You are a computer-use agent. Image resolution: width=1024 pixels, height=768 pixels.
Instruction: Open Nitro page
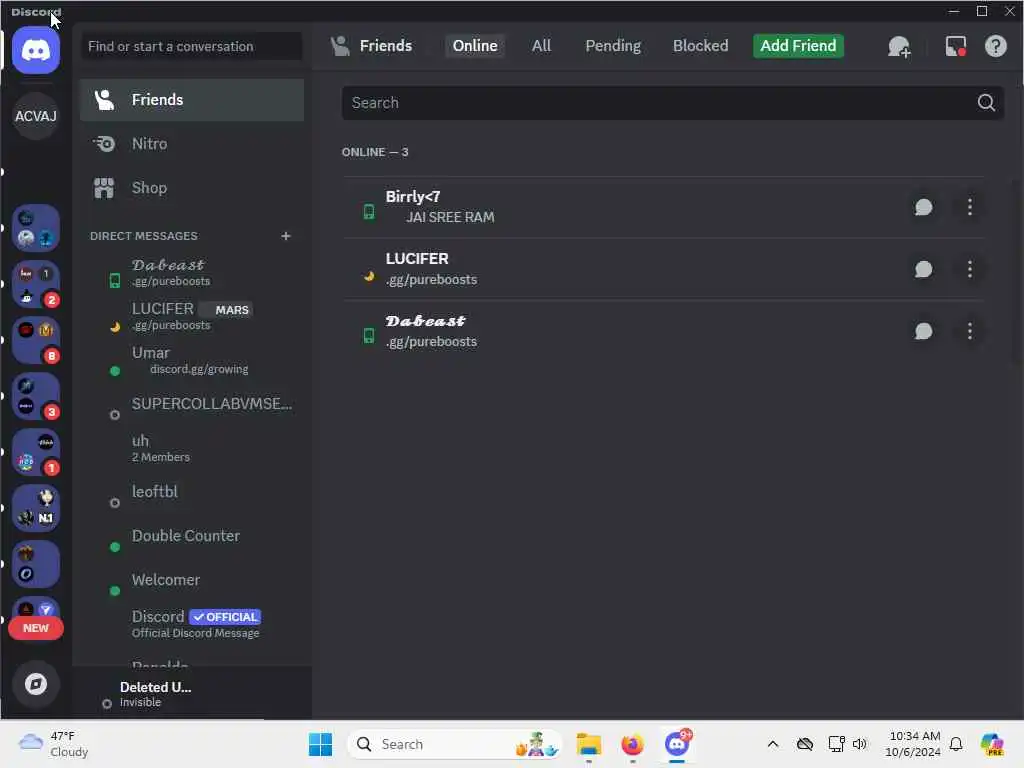click(192, 144)
